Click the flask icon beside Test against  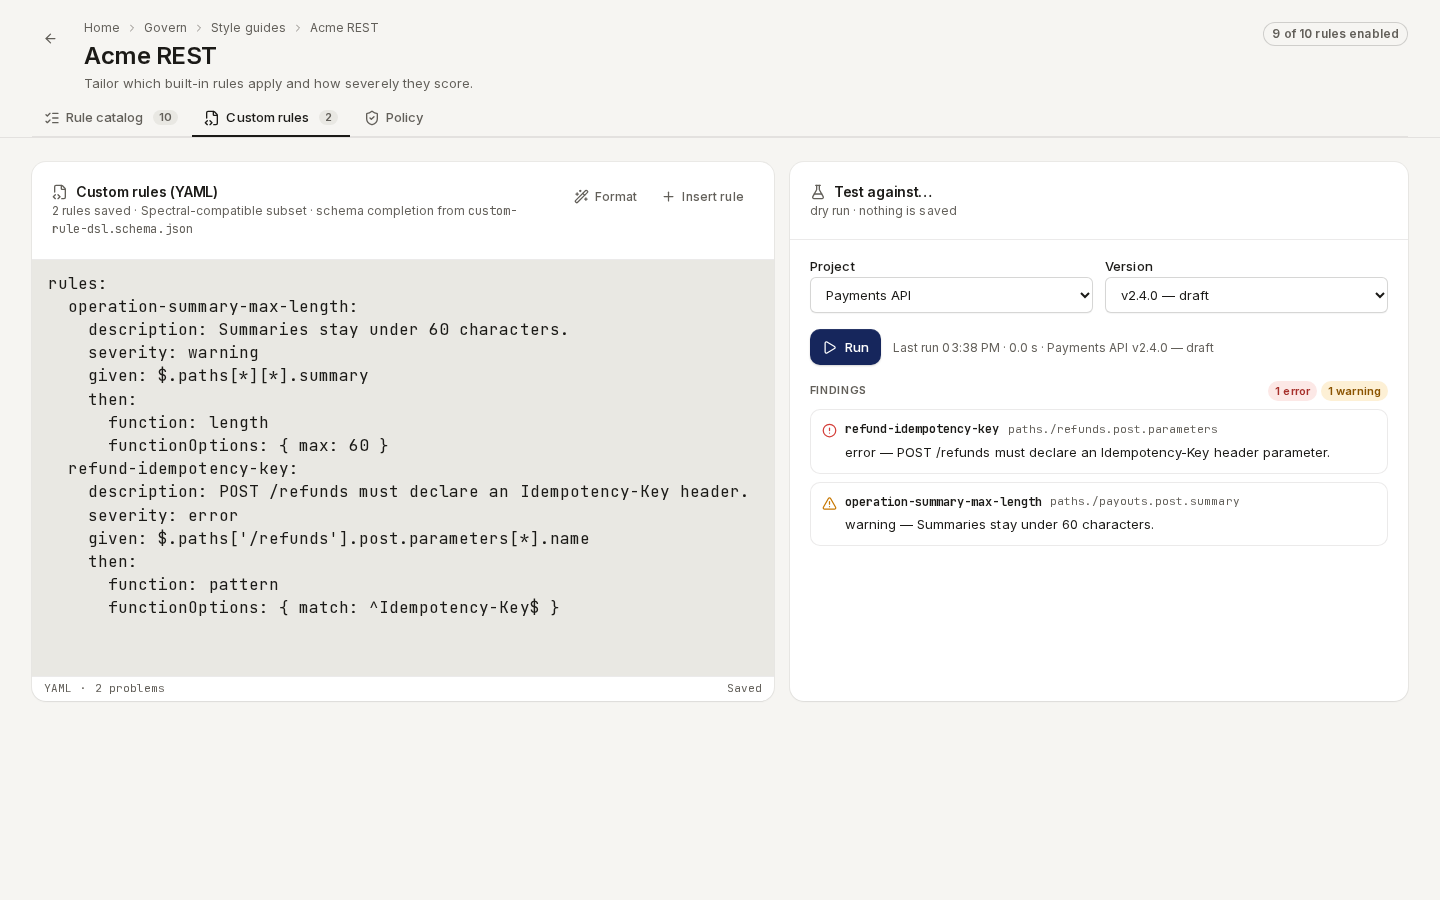pyautogui.click(x=818, y=192)
